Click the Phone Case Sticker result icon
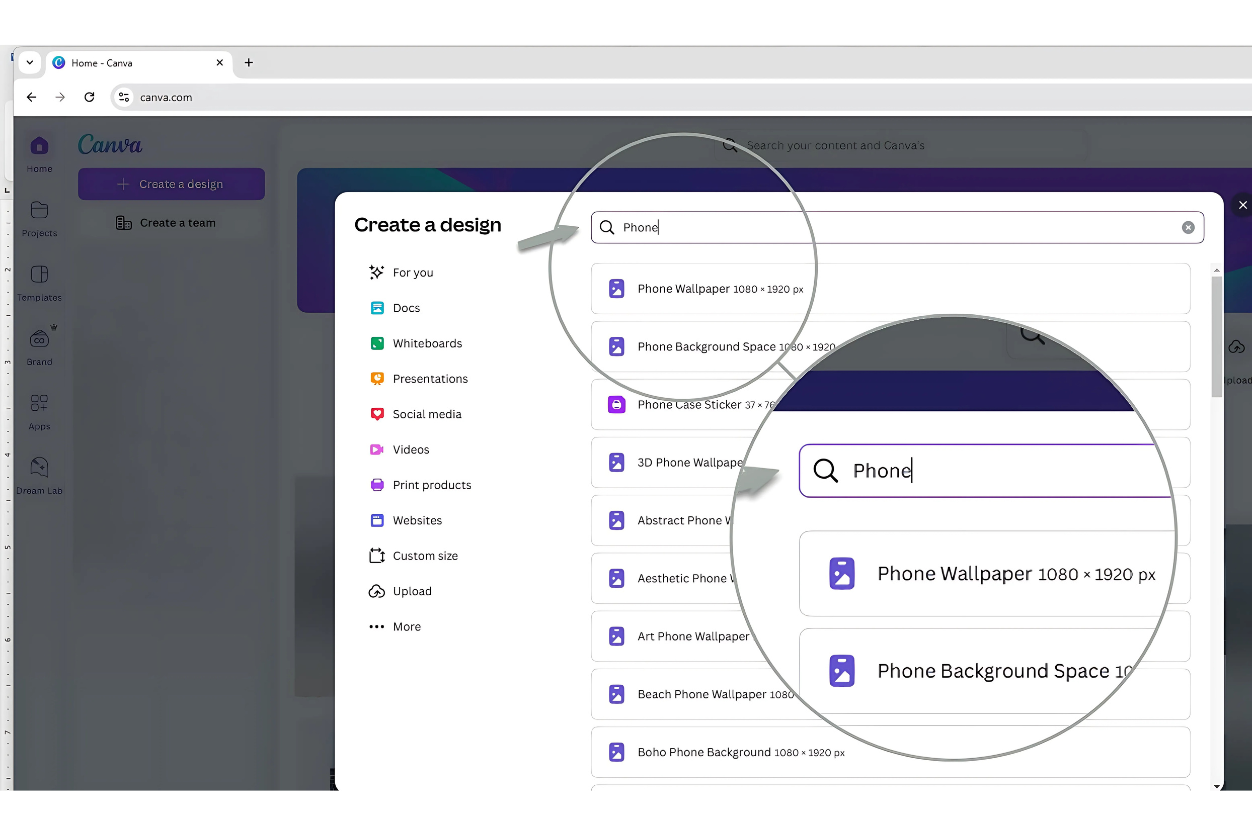The height and width of the screenshot is (836, 1252). [617, 405]
